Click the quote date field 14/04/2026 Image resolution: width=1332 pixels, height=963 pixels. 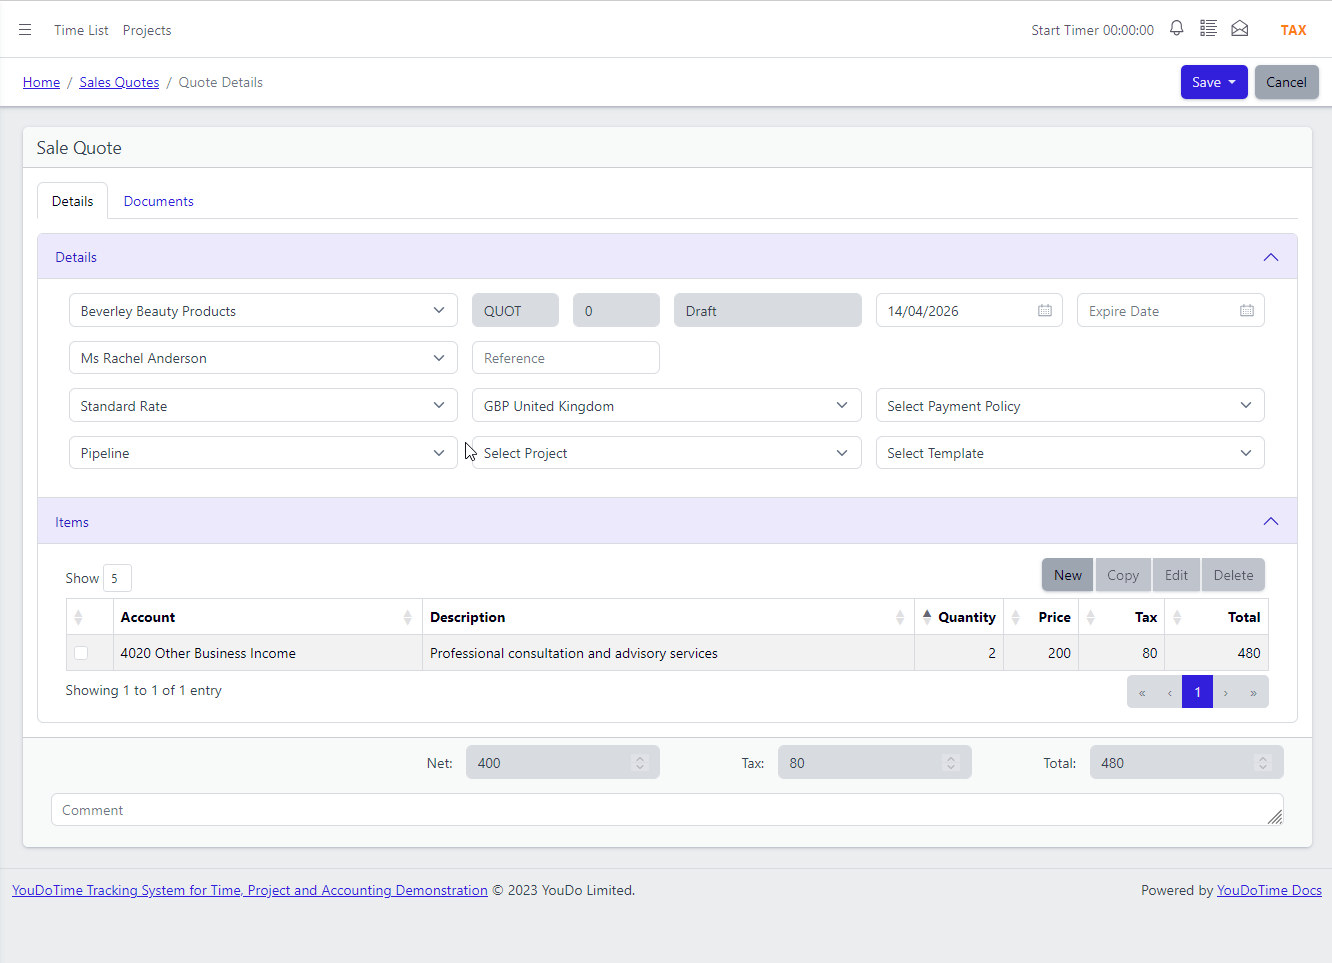point(969,311)
